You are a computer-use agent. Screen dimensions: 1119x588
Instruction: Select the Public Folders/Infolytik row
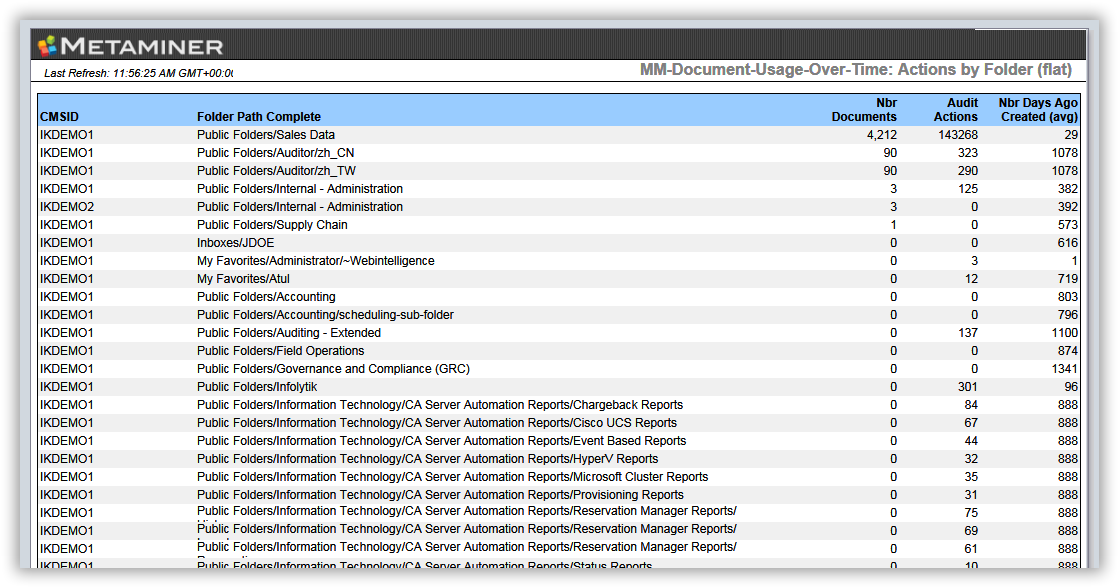point(559,387)
